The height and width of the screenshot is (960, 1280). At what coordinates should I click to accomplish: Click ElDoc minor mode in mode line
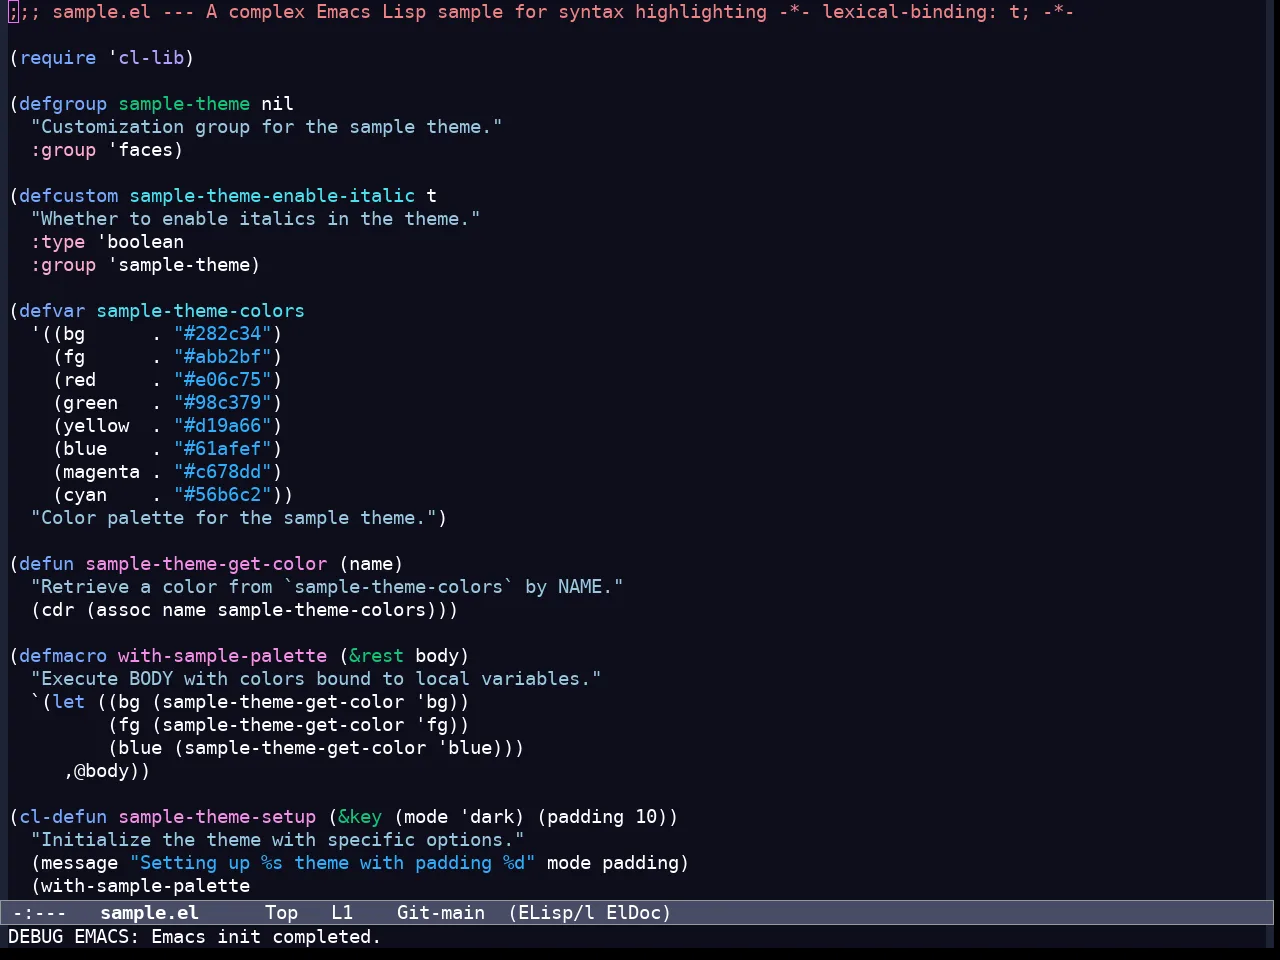638,912
